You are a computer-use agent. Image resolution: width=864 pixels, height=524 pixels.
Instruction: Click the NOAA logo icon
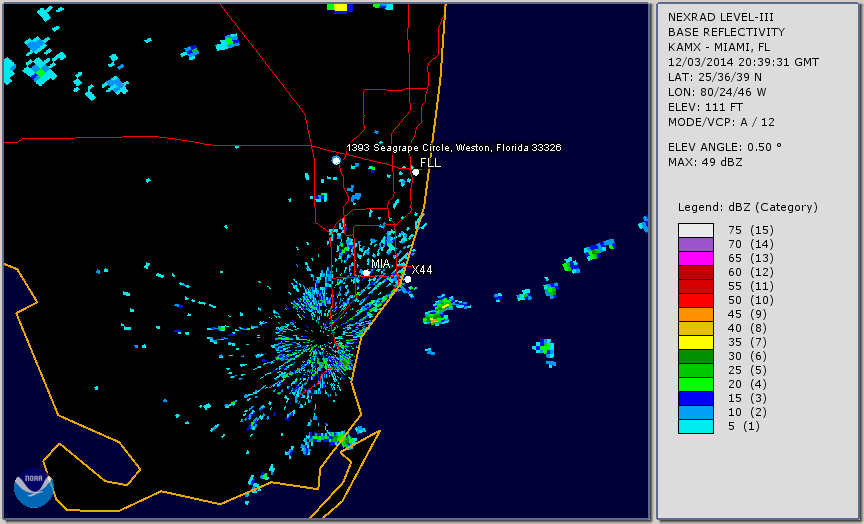[x=34, y=488]
